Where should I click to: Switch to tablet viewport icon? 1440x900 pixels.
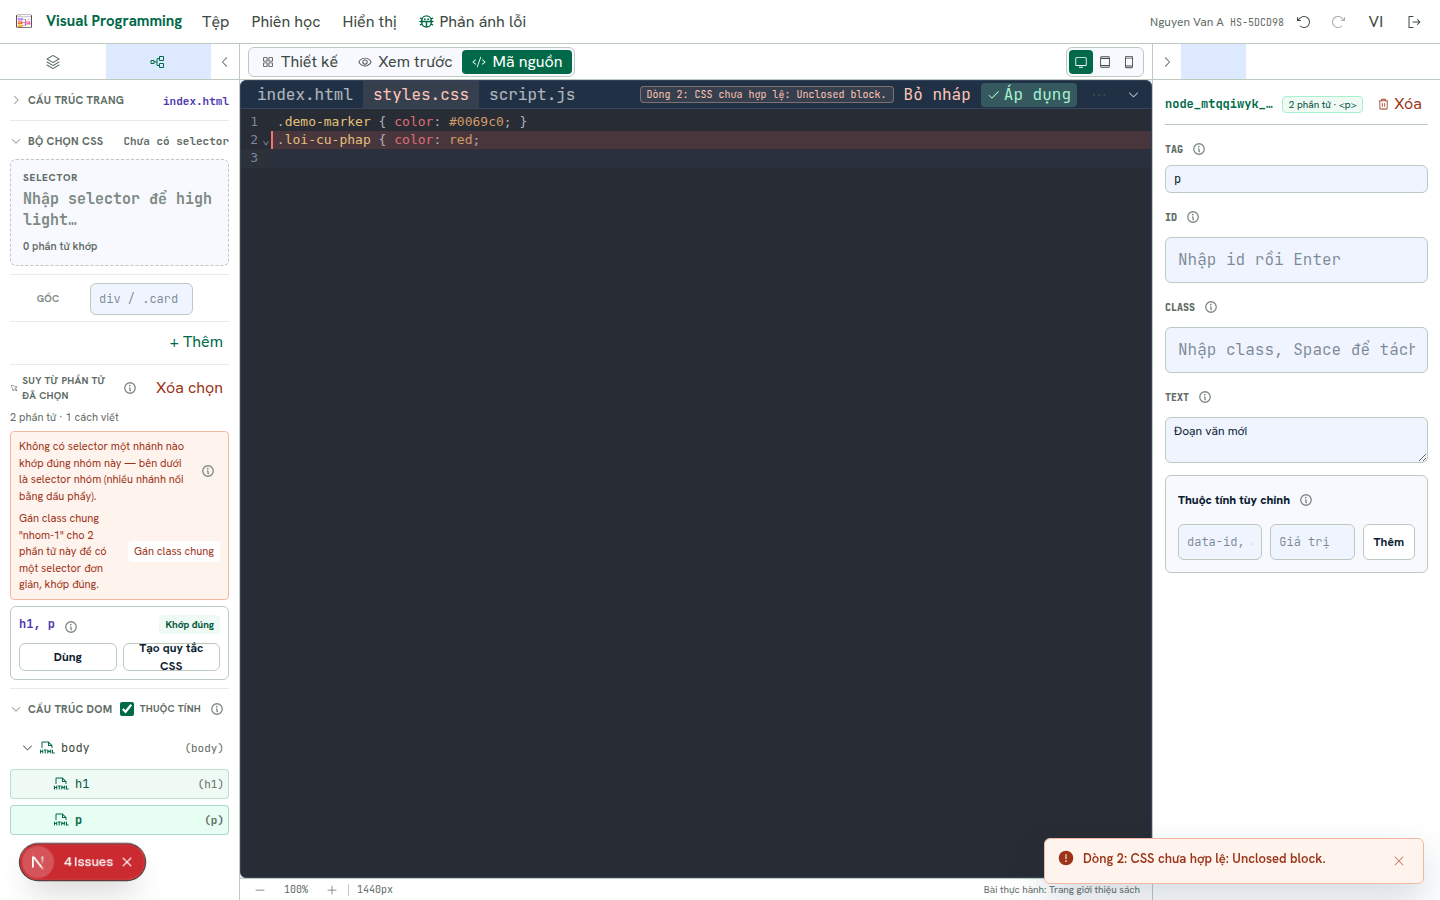(1105, 62)
